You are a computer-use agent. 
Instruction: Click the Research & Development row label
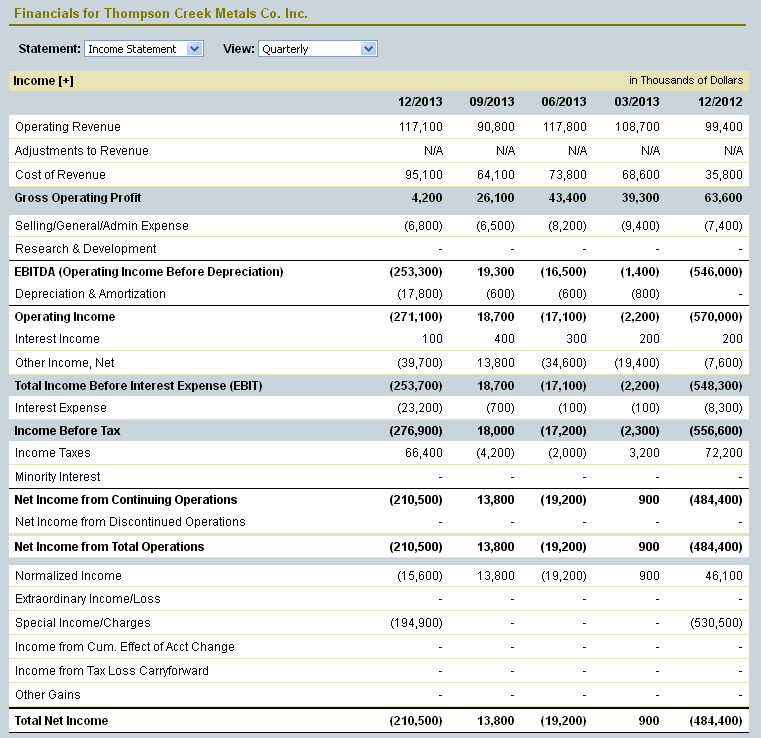pyautogui.click(x=85, y=249)
